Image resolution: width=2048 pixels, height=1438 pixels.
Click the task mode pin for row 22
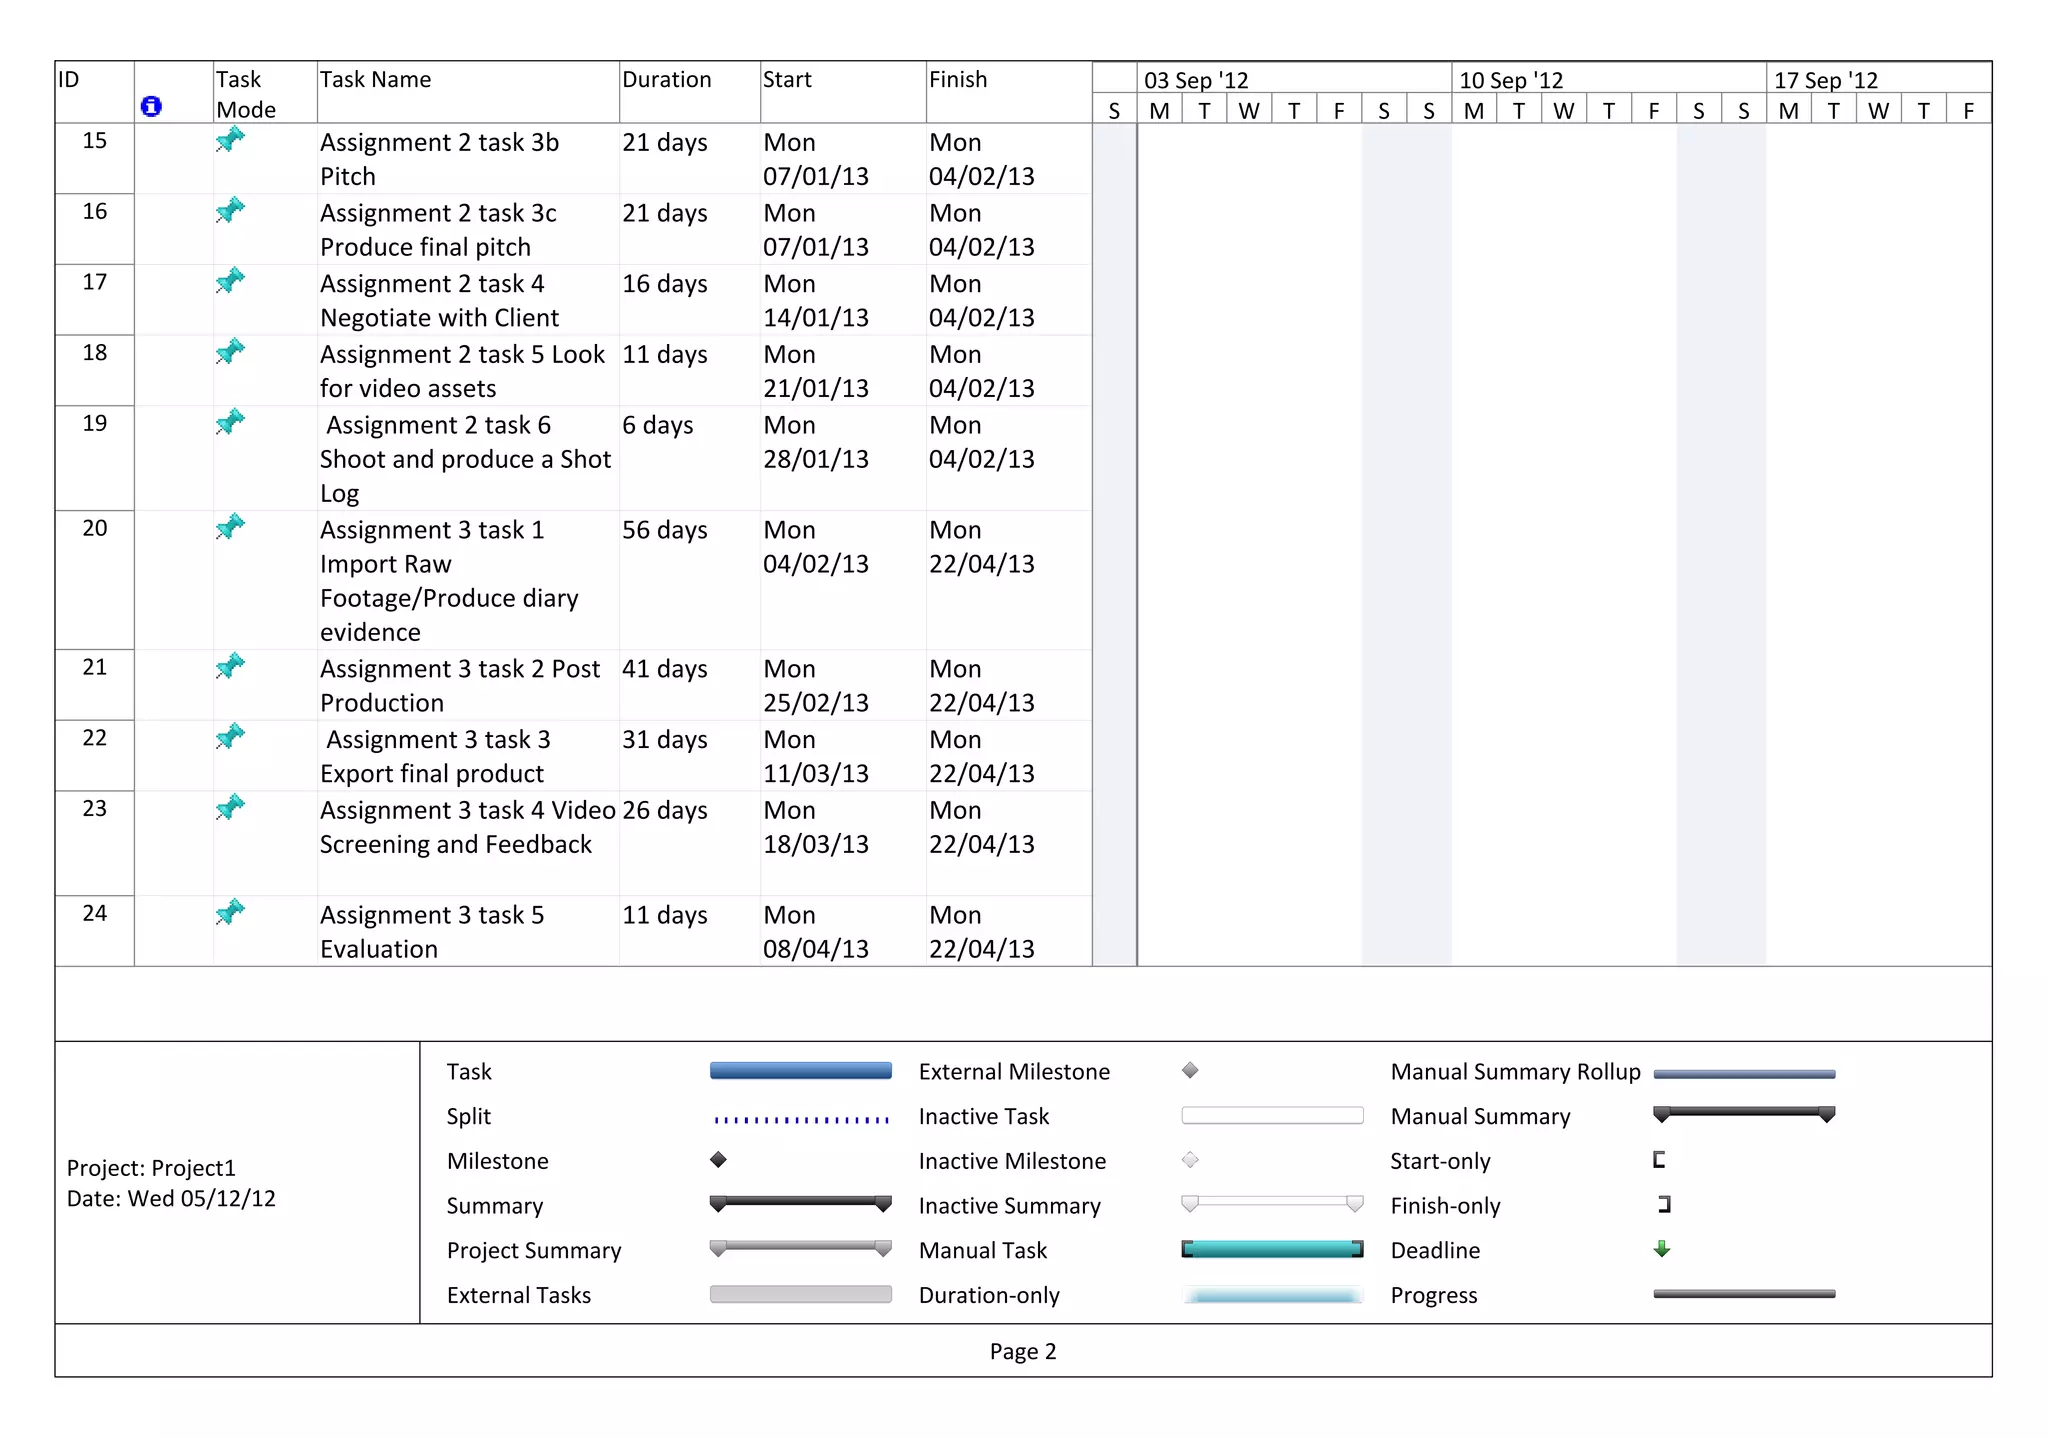point(230,737)
